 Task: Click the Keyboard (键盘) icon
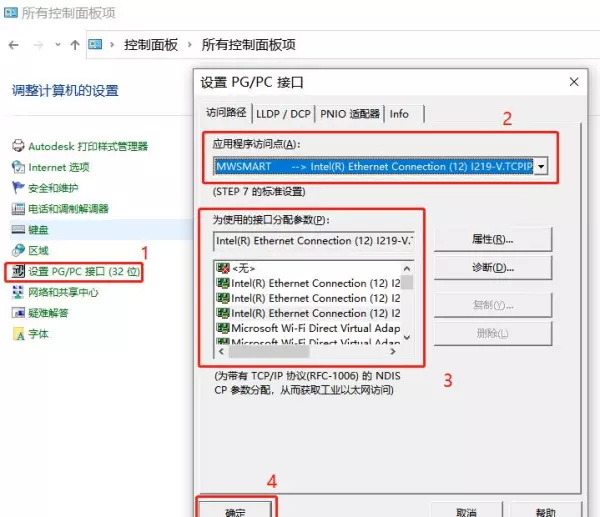pos(18,229)
